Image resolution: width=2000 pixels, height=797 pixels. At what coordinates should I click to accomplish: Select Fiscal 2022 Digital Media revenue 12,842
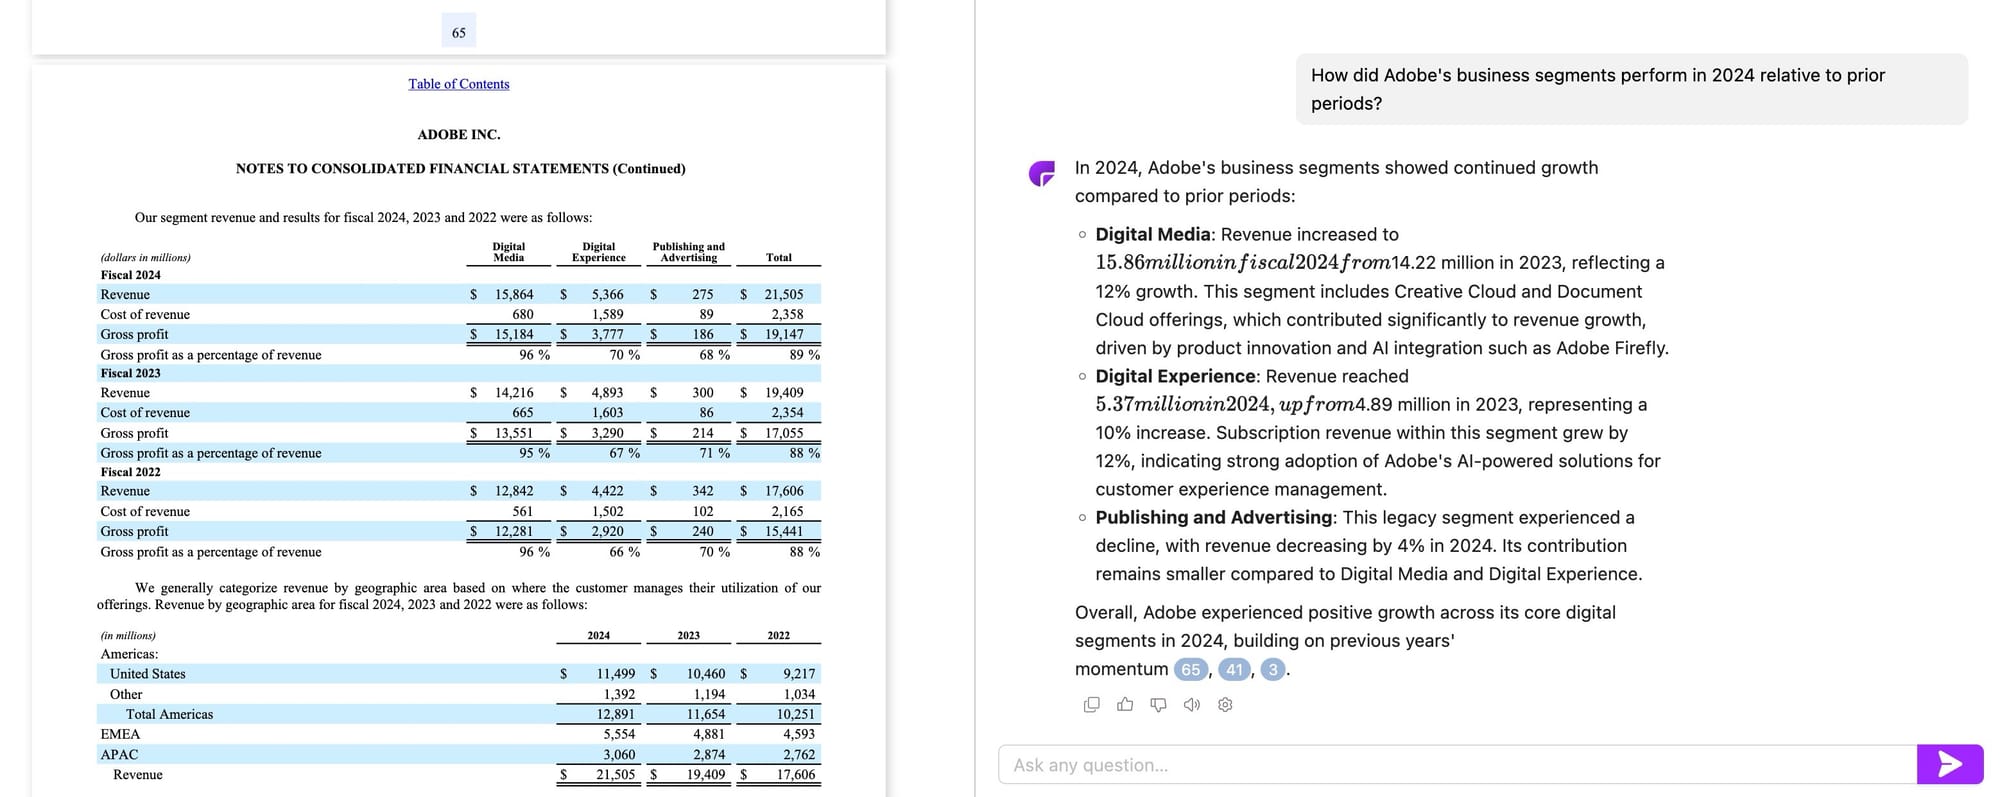pyautogui.click(x=514, y=491)
